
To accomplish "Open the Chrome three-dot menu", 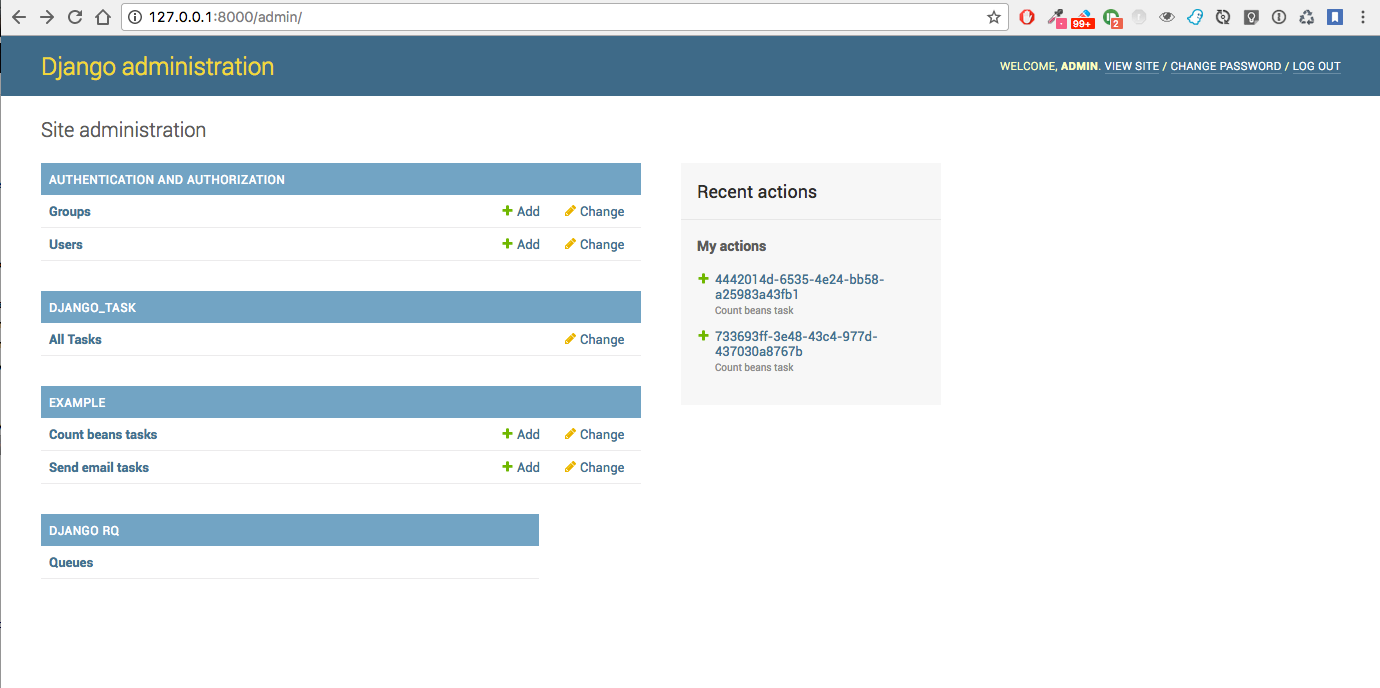I will click(1363, 17).
